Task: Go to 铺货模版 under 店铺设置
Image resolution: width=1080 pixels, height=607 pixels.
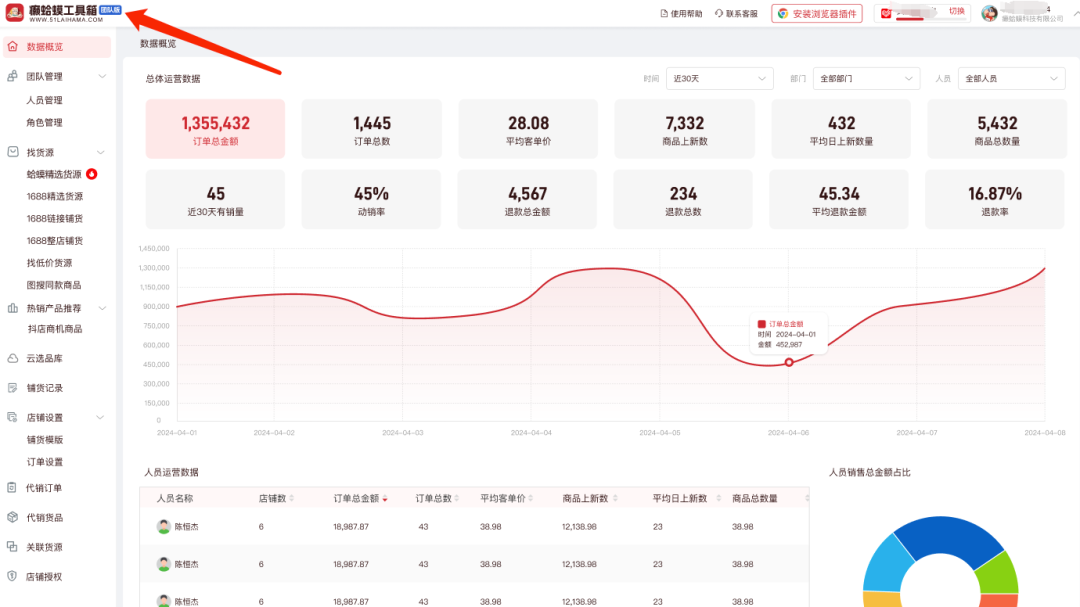Action: click(45, 440)
